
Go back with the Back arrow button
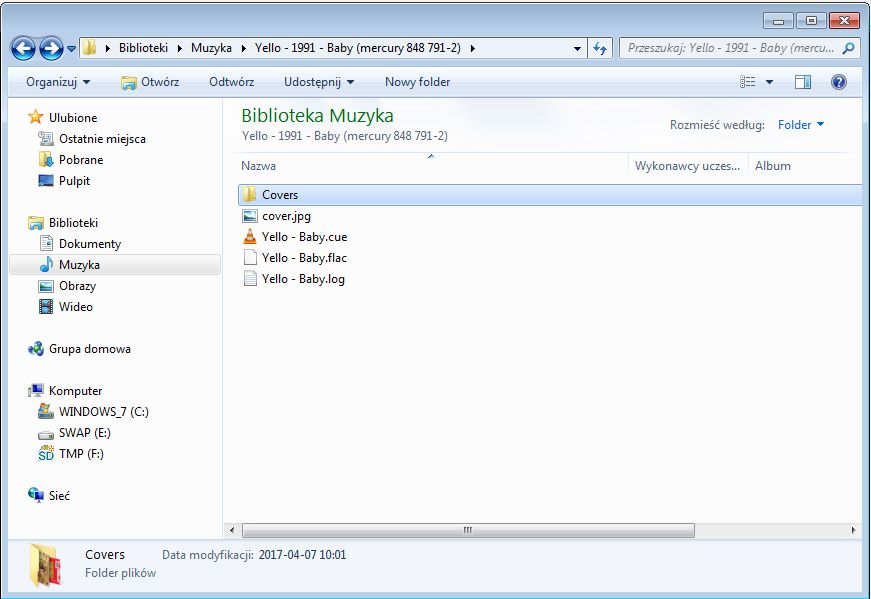pyautogui.click(x=23, y=48)
